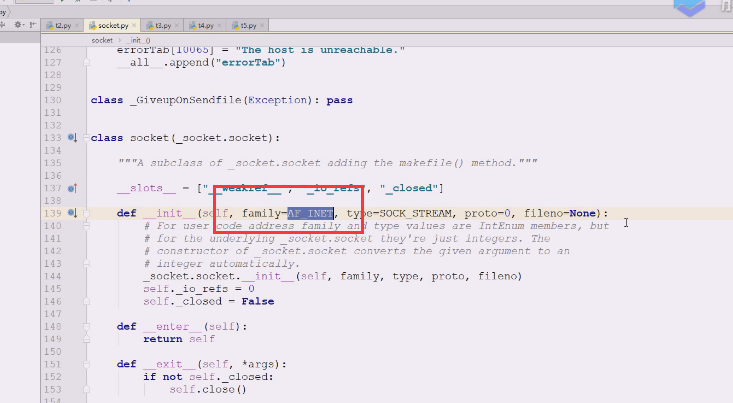
Task: Click the fold end marker on line 153
Action: click(x=86, y=389)
